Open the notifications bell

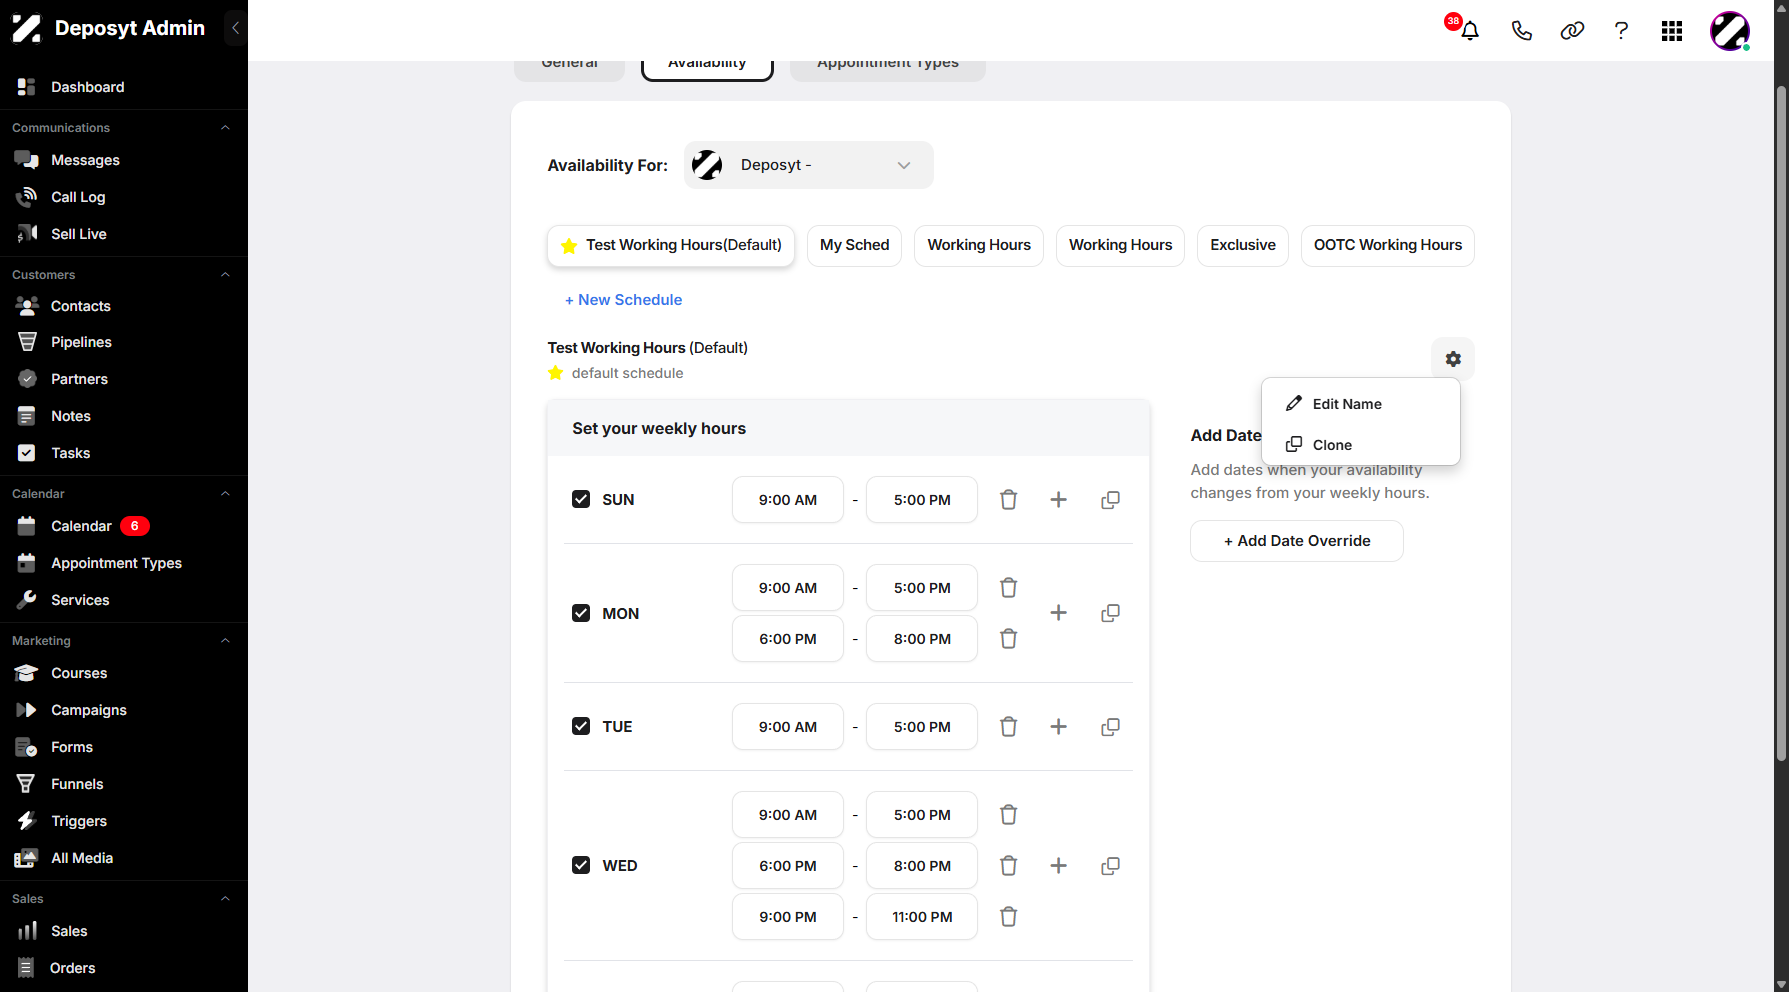point(1469,31)
